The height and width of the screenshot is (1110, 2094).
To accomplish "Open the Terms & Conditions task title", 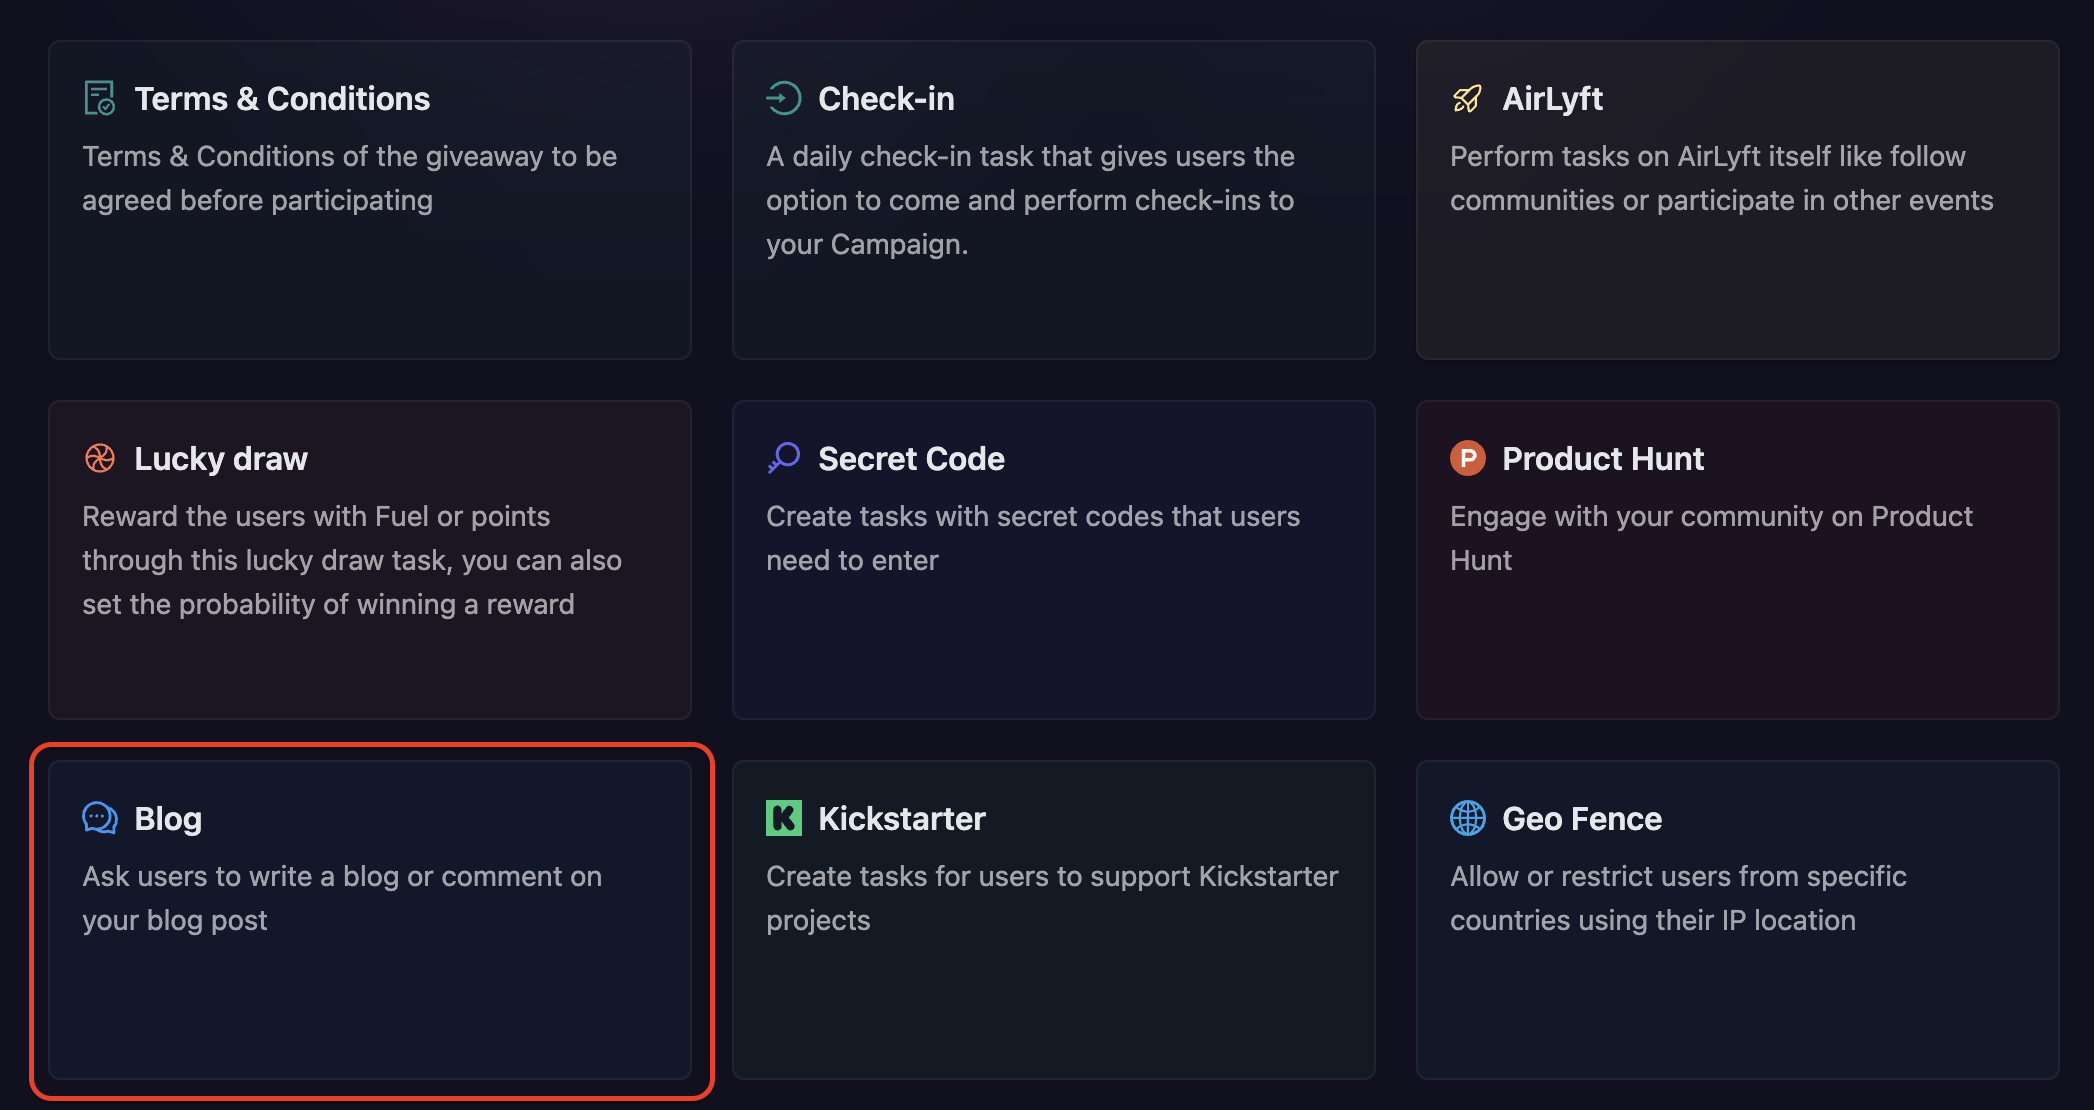I will (282, 99).
